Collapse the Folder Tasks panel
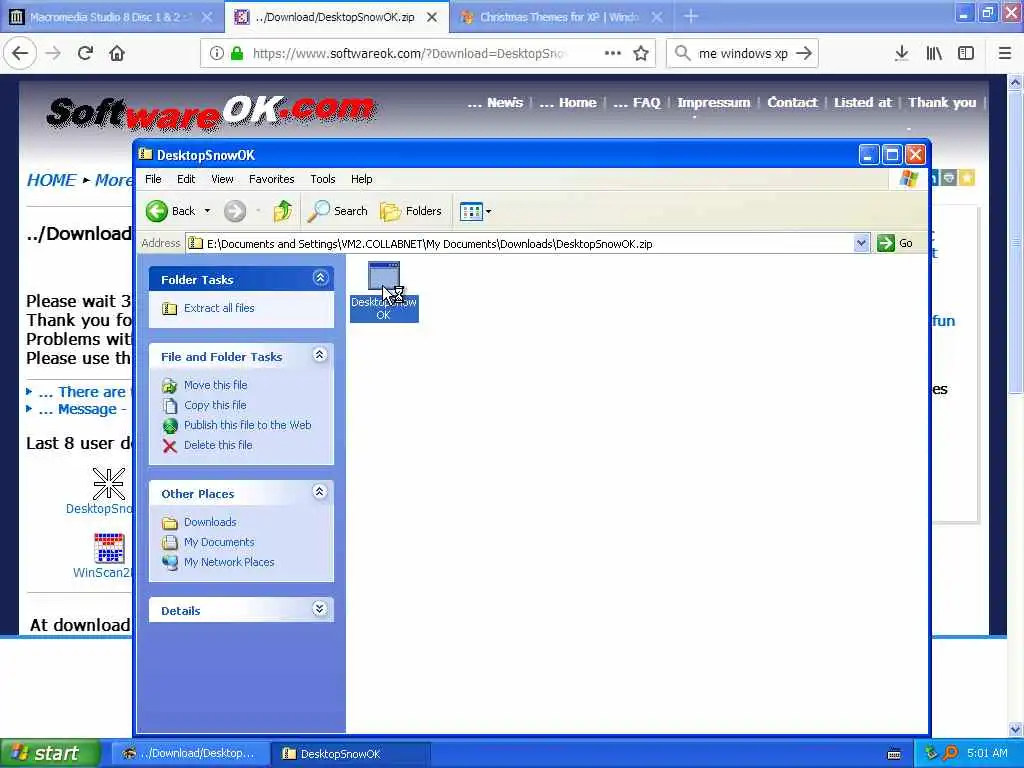 (320, 278)
